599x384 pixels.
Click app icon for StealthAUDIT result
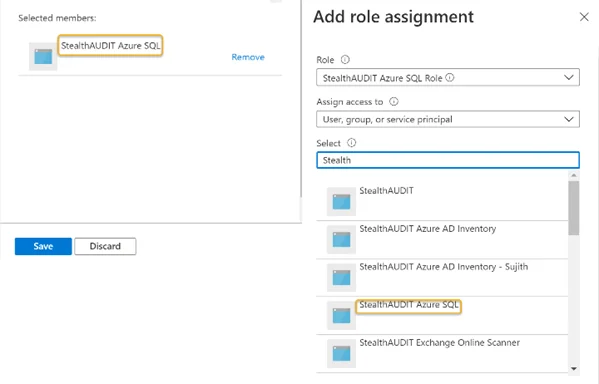(x=341, y=201)
